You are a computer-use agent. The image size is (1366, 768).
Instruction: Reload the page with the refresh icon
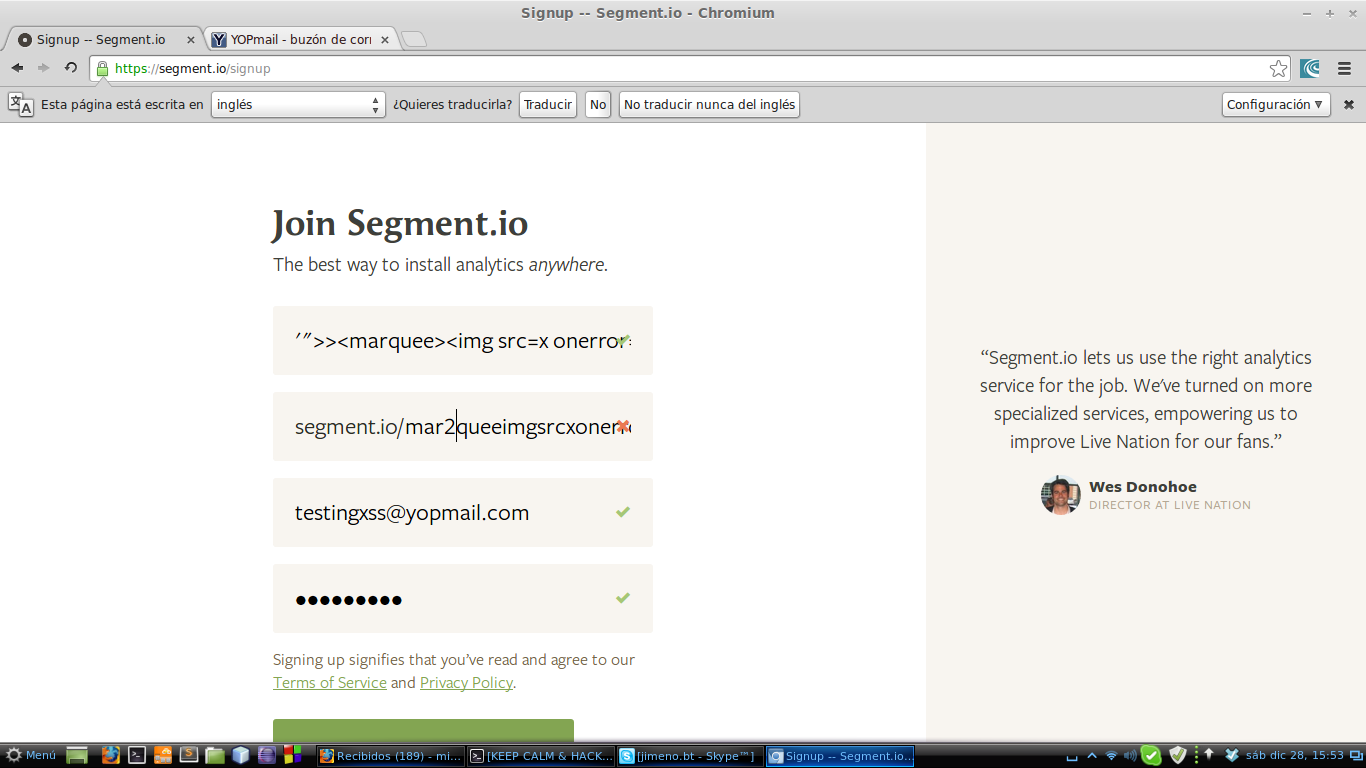[x=71, y=68]
